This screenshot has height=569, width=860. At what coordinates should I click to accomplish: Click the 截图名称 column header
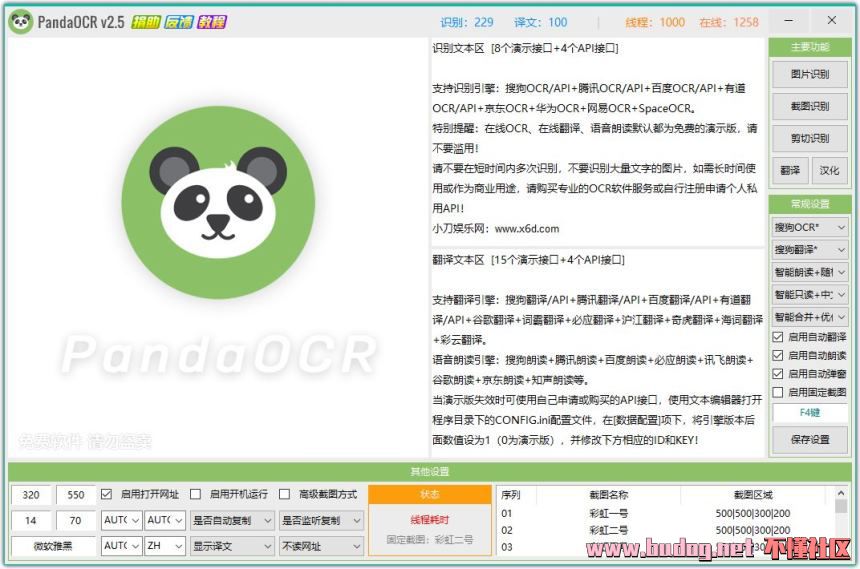click(608, 494)
